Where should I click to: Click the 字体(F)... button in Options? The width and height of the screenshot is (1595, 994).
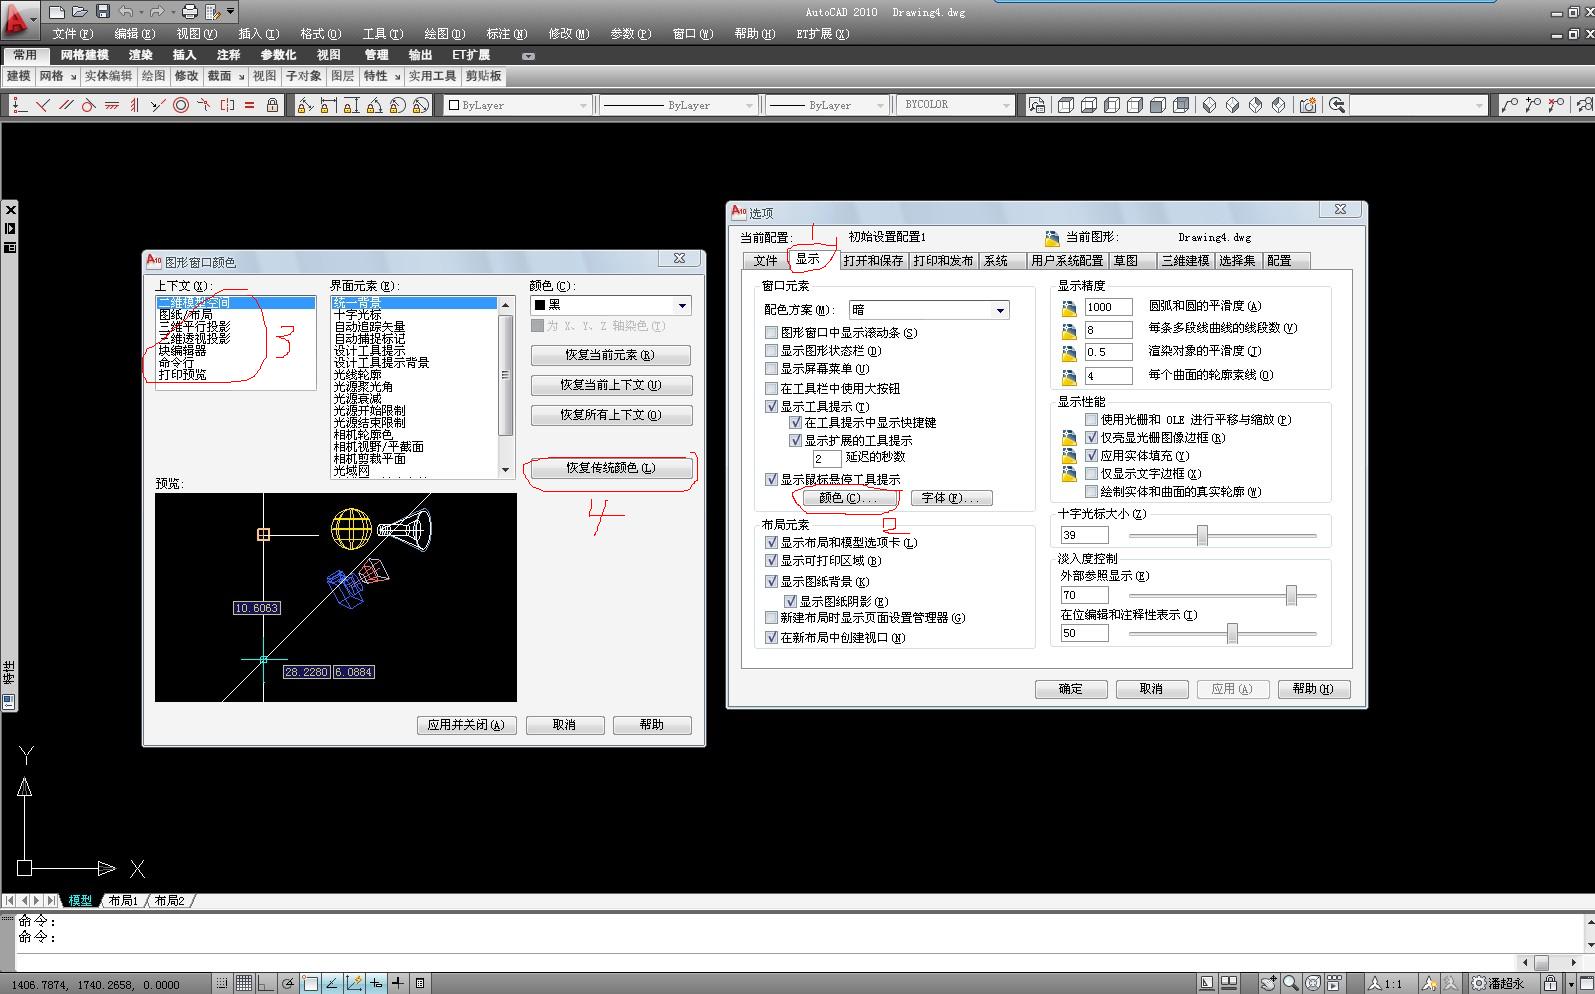tap(951, 498)
